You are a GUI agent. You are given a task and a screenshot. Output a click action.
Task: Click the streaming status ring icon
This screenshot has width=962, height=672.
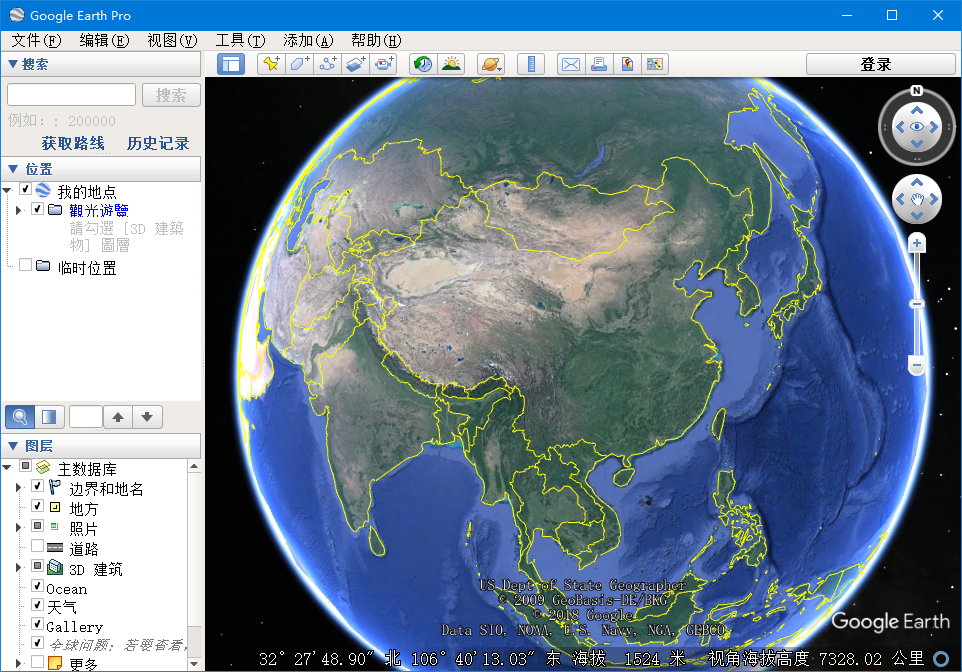point(941,658)
